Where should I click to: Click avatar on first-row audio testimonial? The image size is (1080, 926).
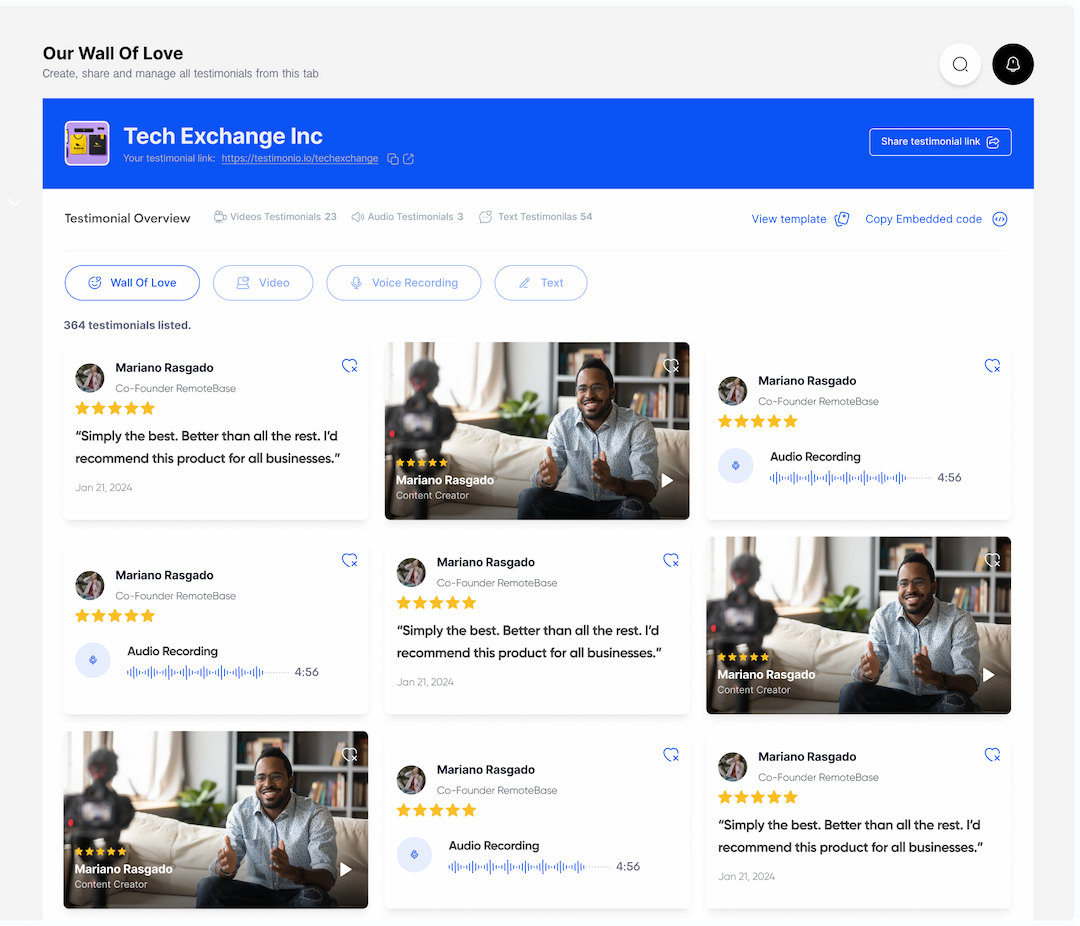(733, 391)
